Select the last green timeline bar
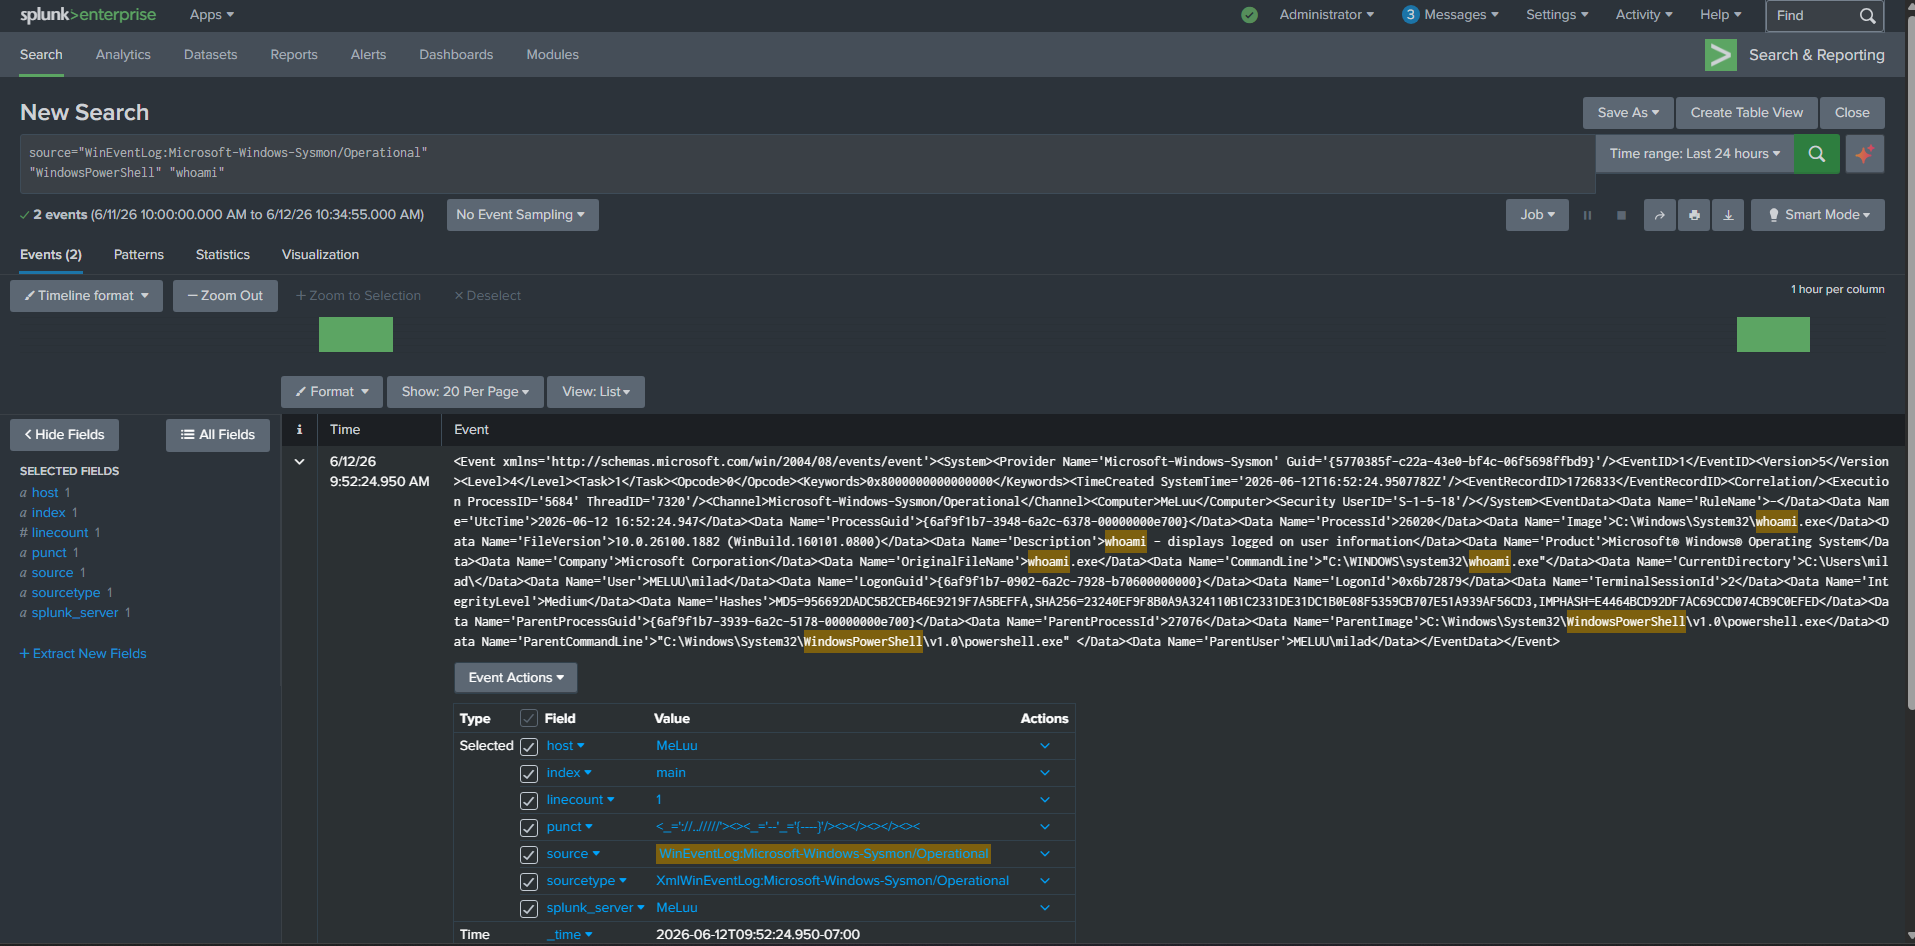The height and width of the screenshot is (946, 1915). coord(1773,335)
